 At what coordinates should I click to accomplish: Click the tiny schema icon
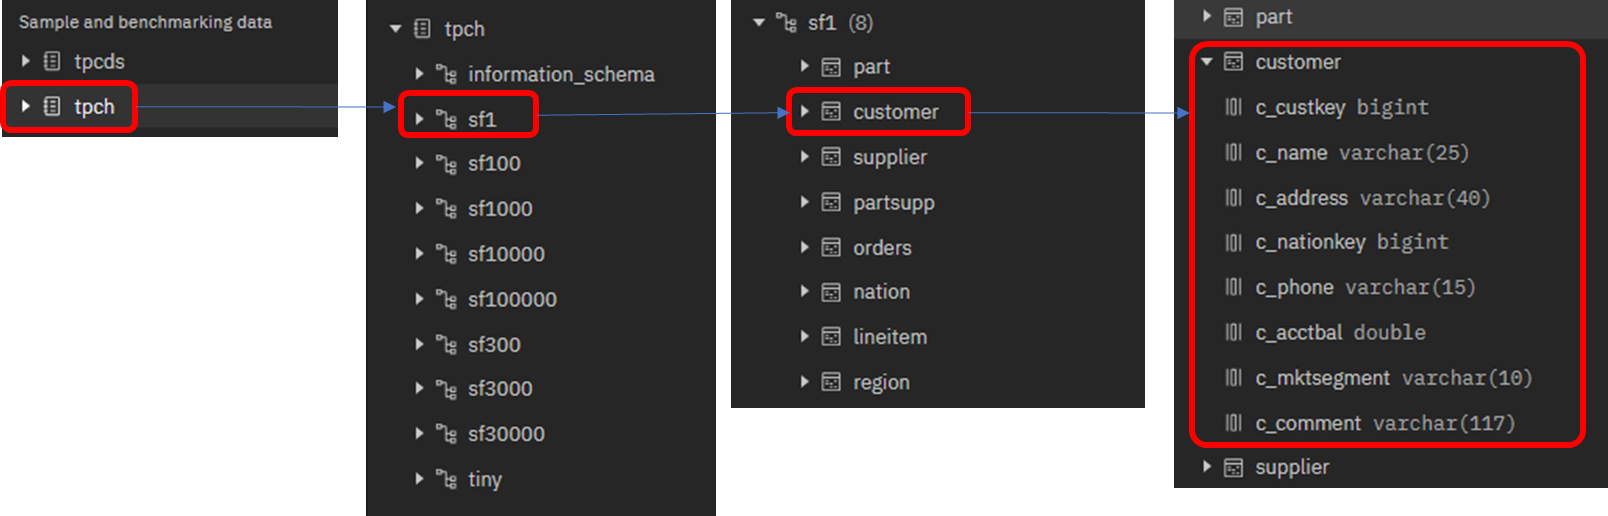[446, 479]
